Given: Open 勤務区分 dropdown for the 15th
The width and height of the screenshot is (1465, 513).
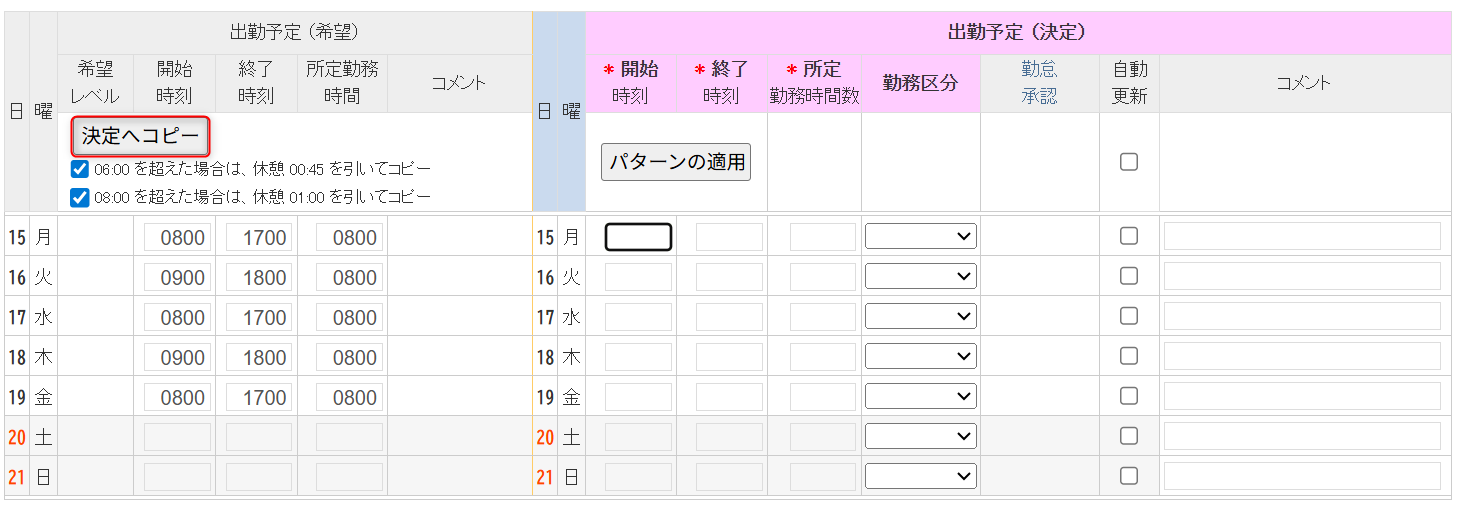Looking at the screenshot, I should coord(920,237).
